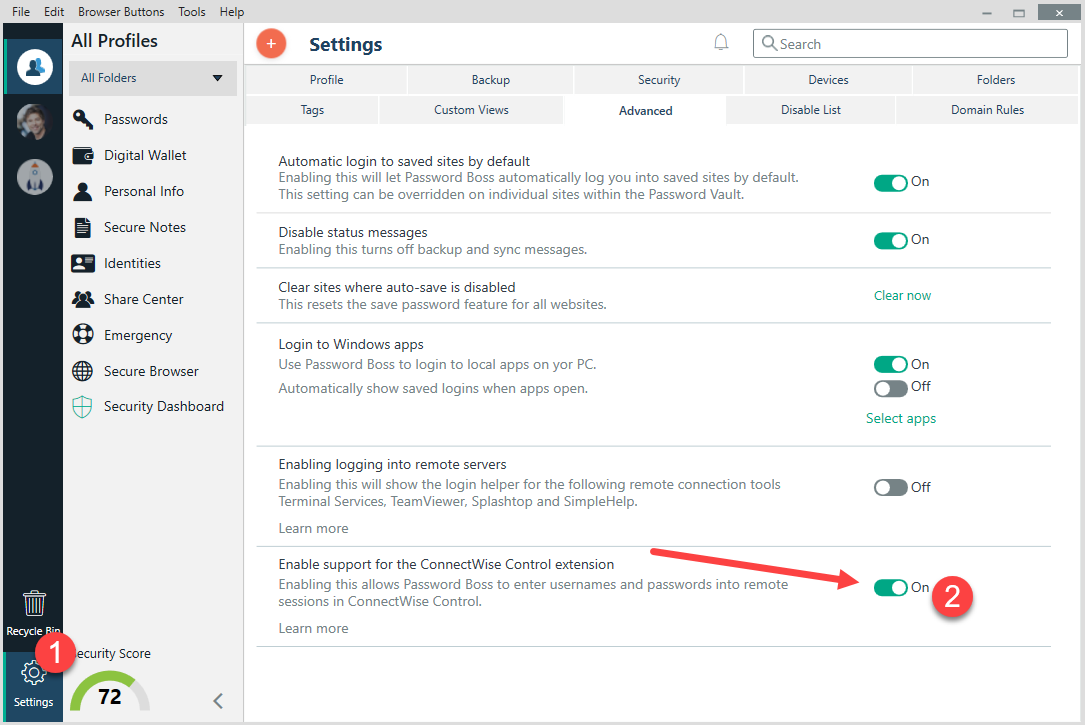Viewport: 1085px width, 725px height.
Task: Select the Personal Info person icon
Action: tap(83, 191)
